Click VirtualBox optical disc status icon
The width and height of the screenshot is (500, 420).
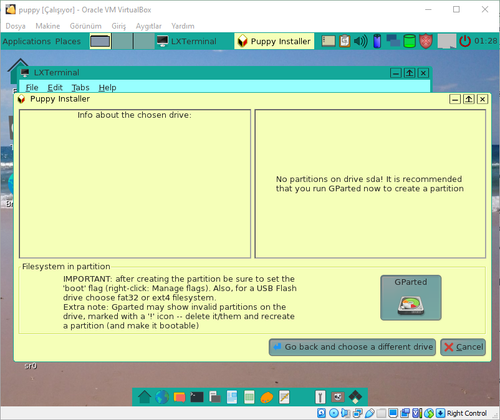[334, 413]
